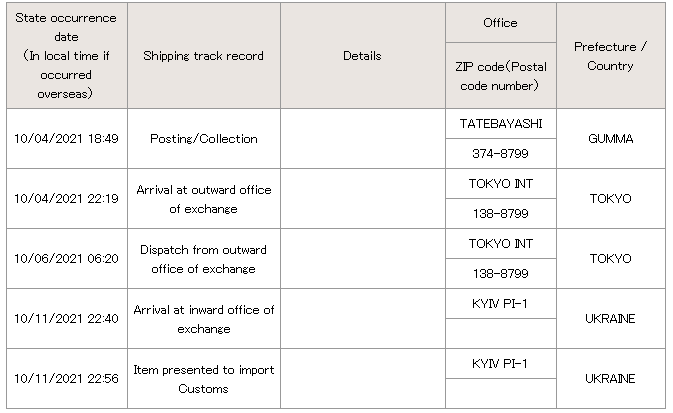Click the 10/04/2021 18:49 date cell
673x413 pixels.
coord(67,138)
